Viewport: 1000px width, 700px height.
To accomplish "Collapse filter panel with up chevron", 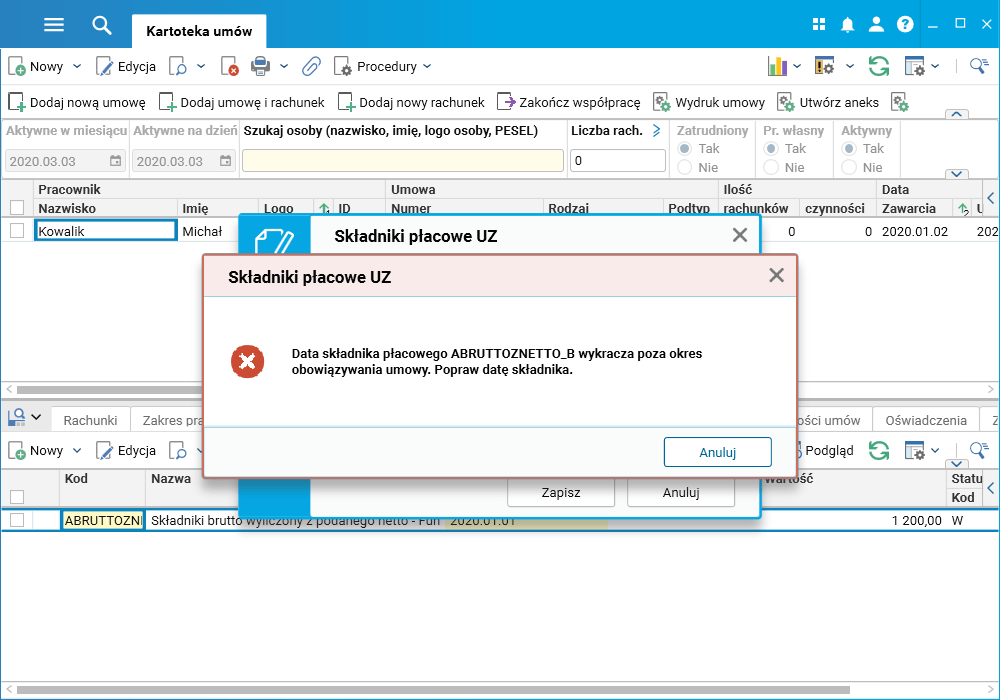I will pos(956,114).
